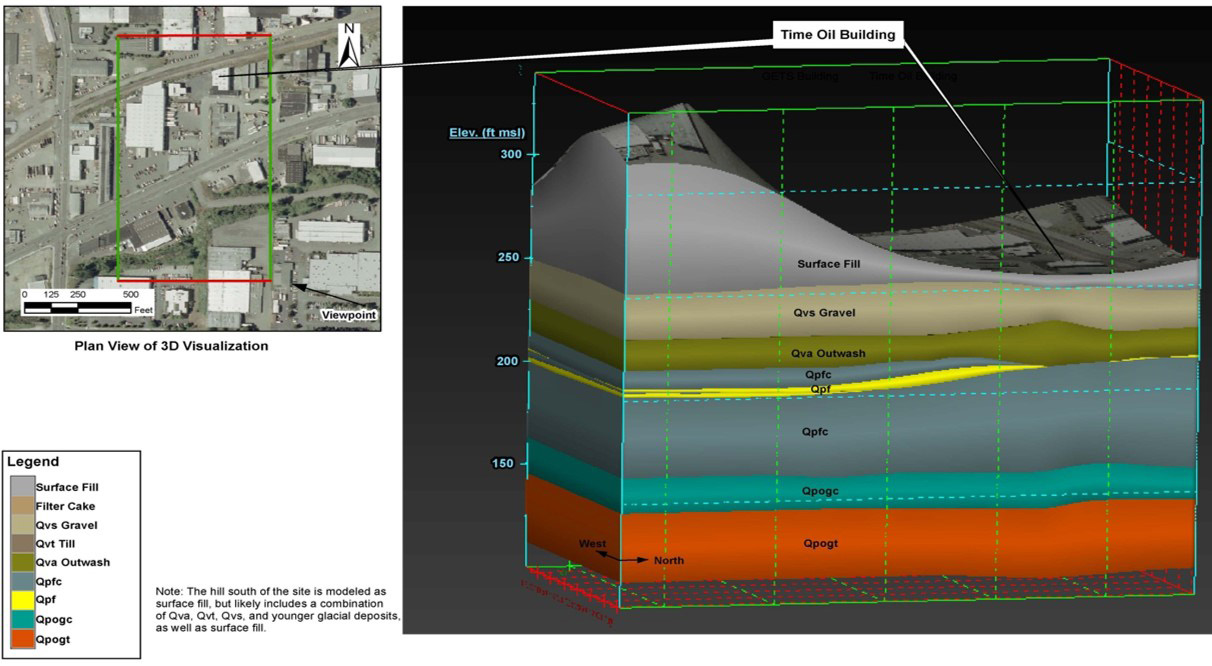
Task: Click the 'Qpogt' label on the orange layer
Action: [820, 544]
